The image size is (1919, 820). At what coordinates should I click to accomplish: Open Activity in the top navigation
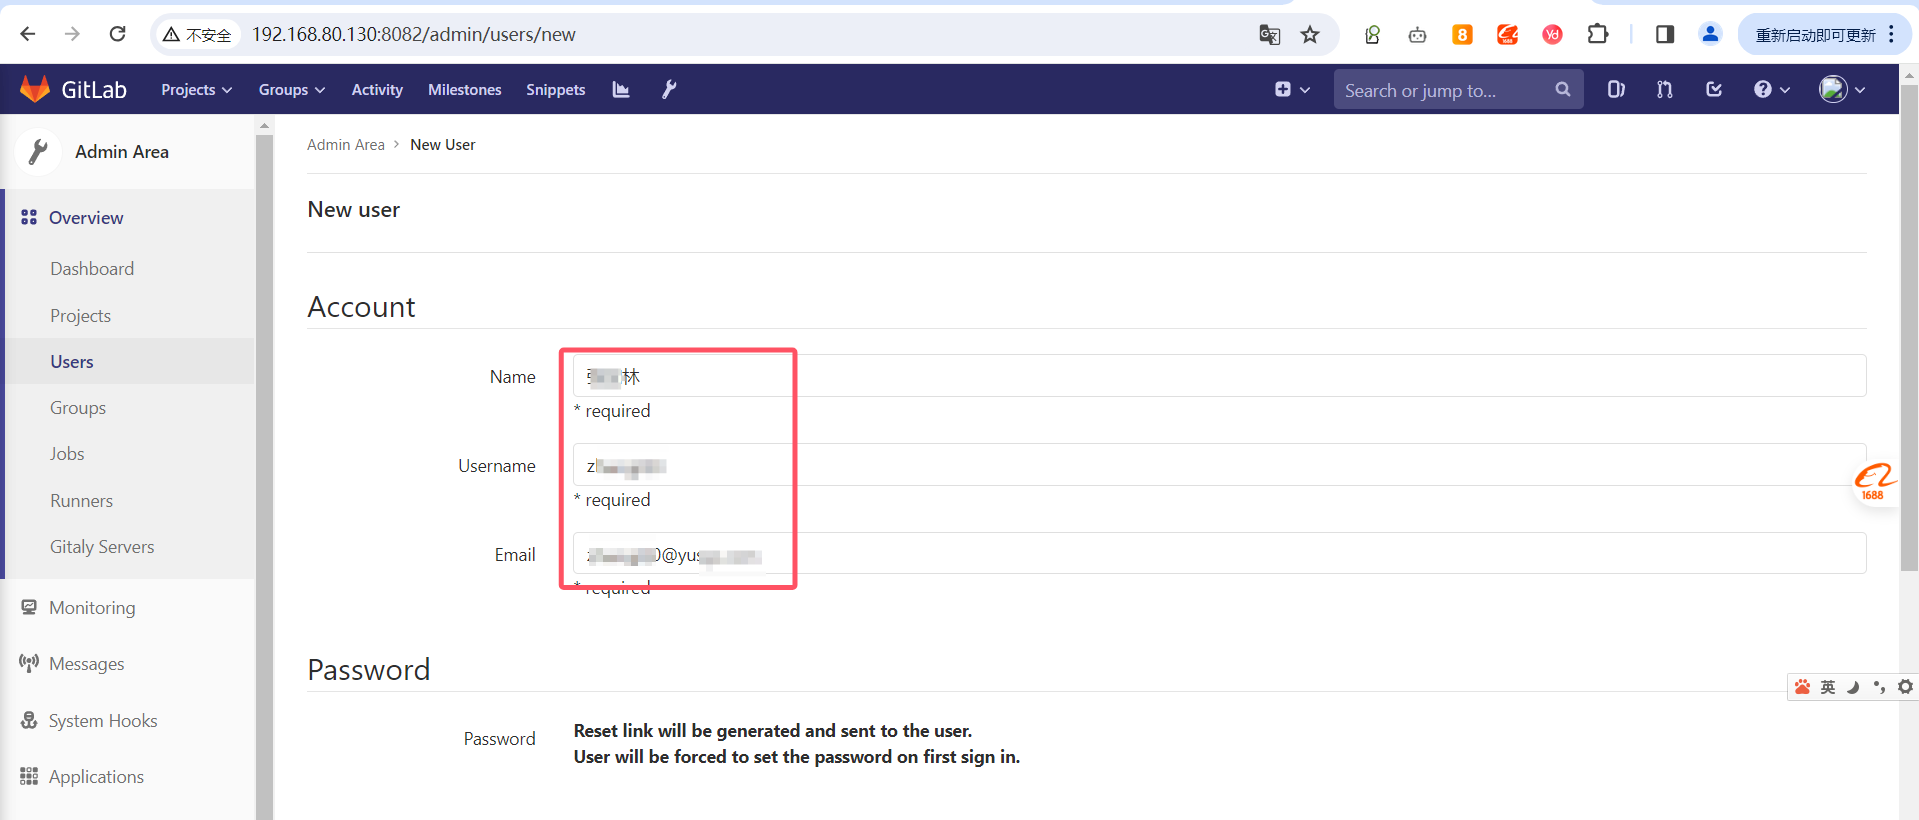(x=377, y=90)
